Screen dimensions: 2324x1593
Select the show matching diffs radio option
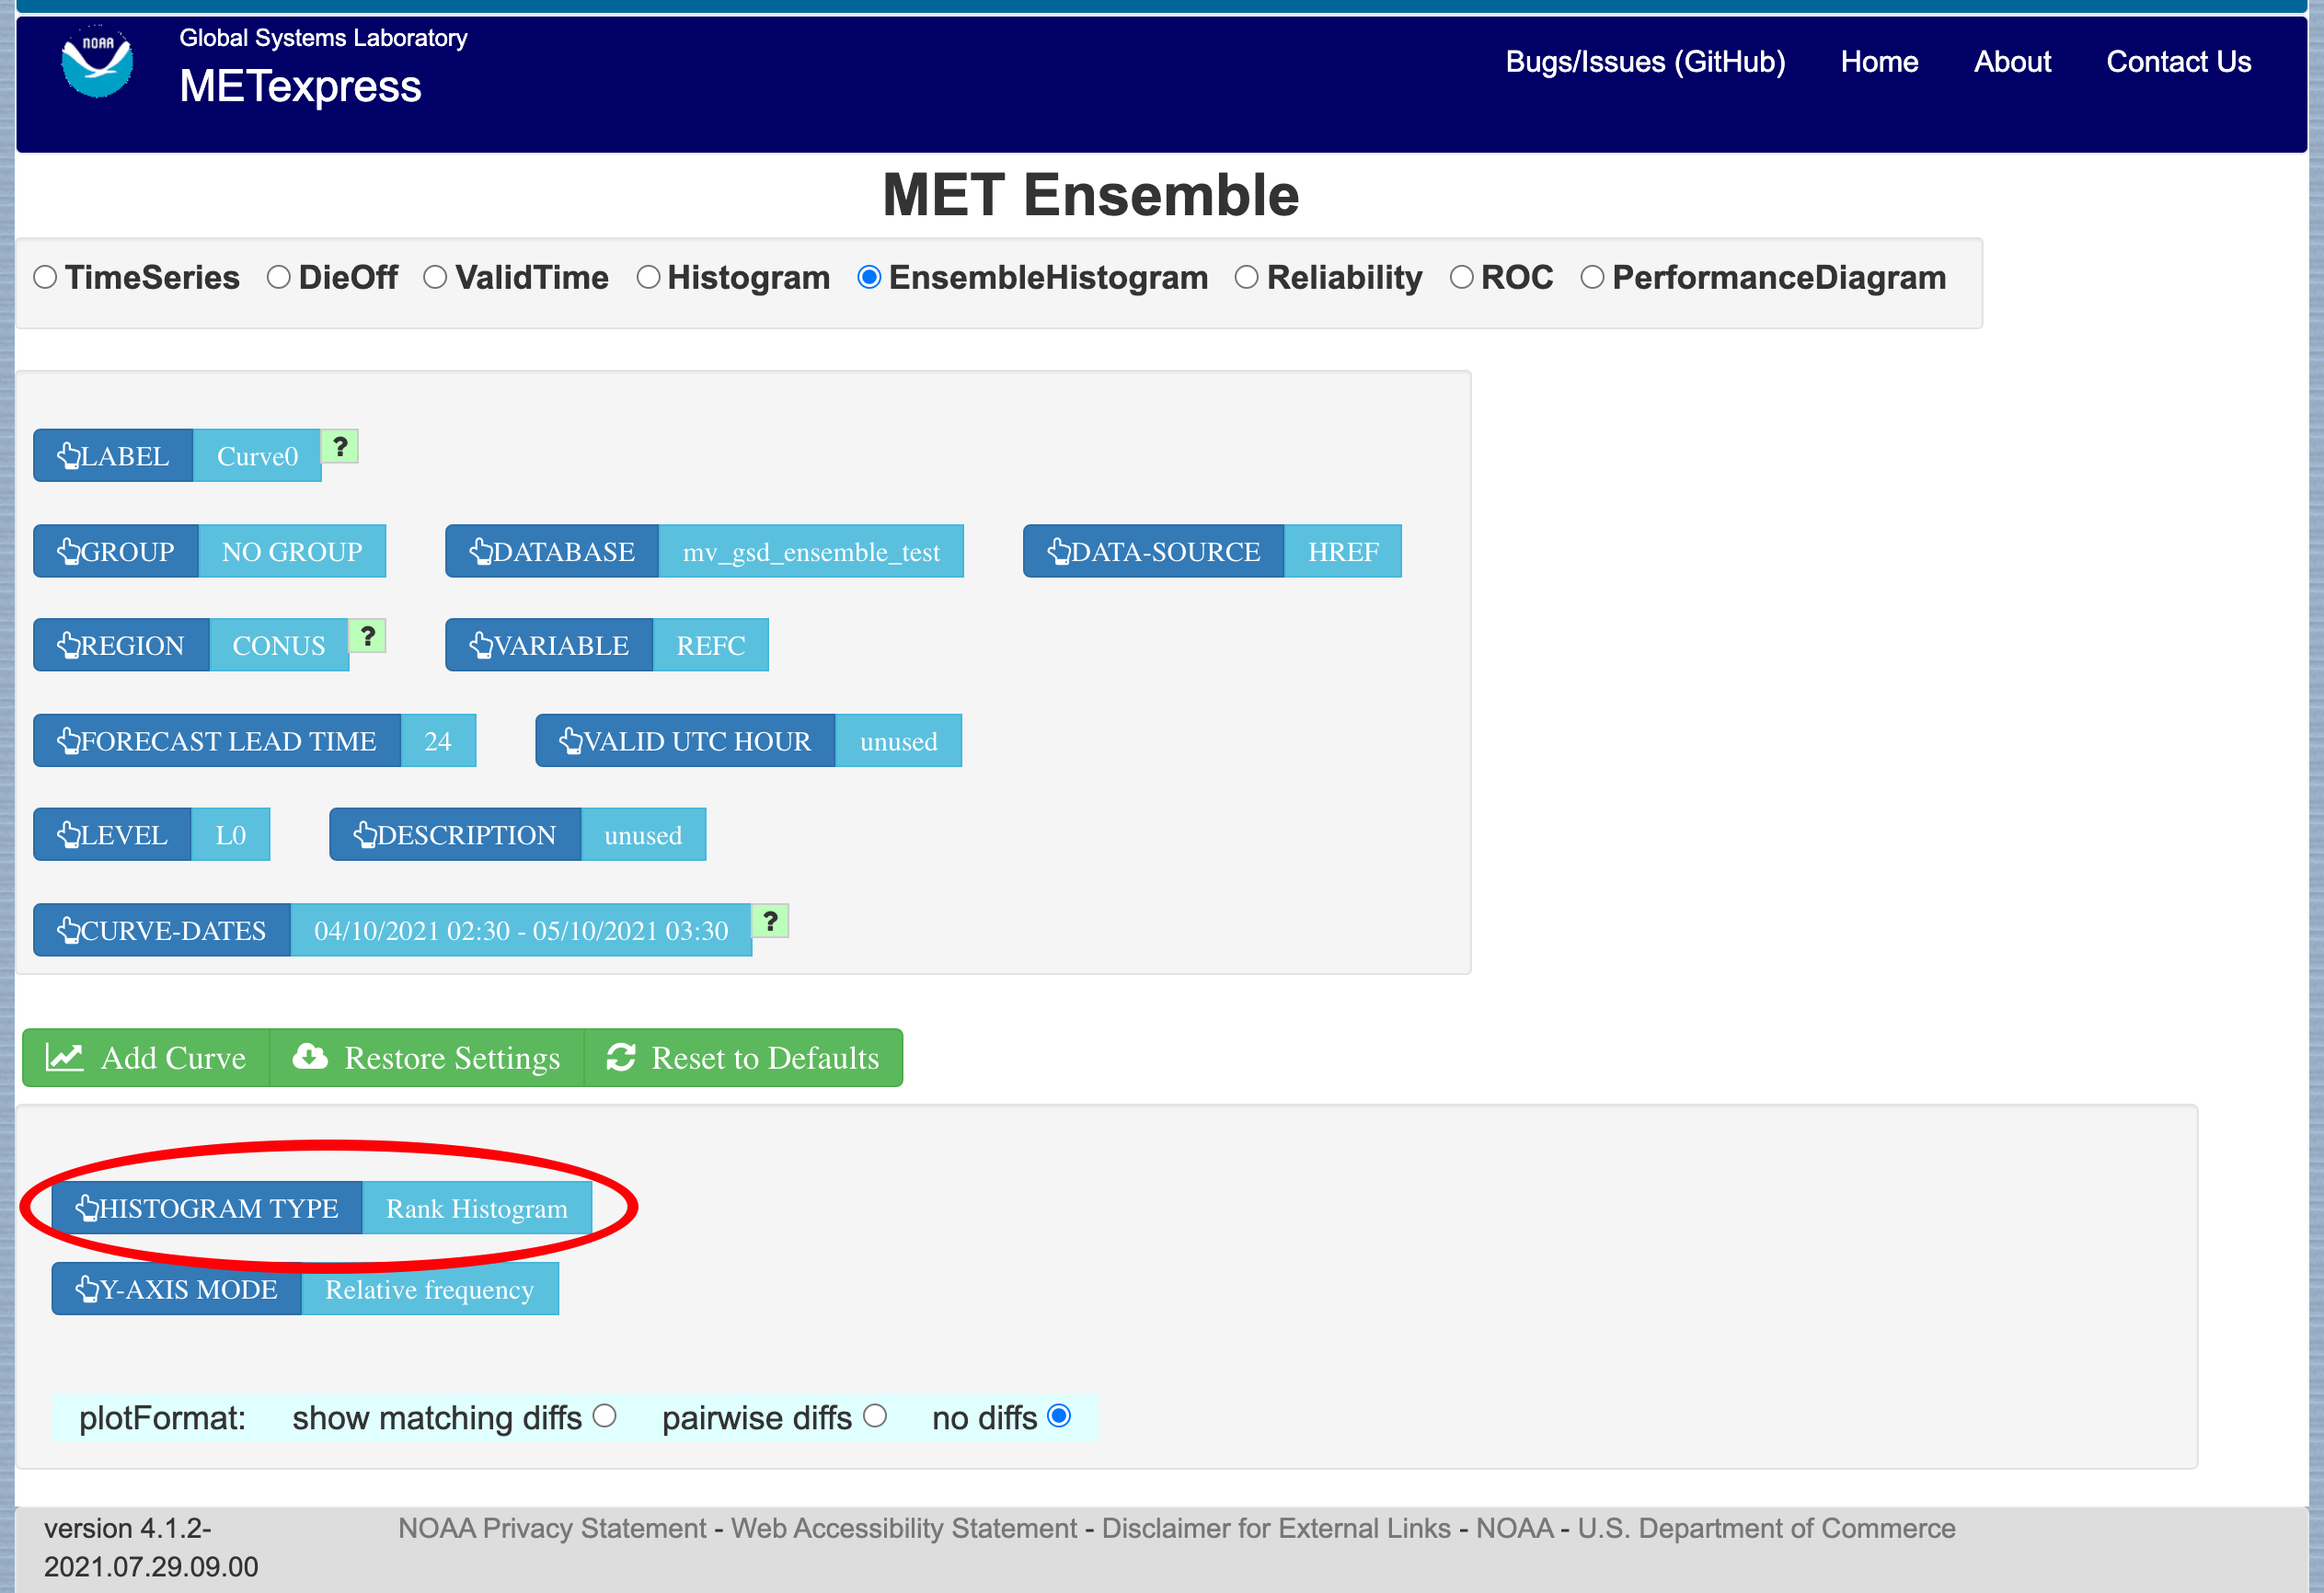coord(604,1416)
